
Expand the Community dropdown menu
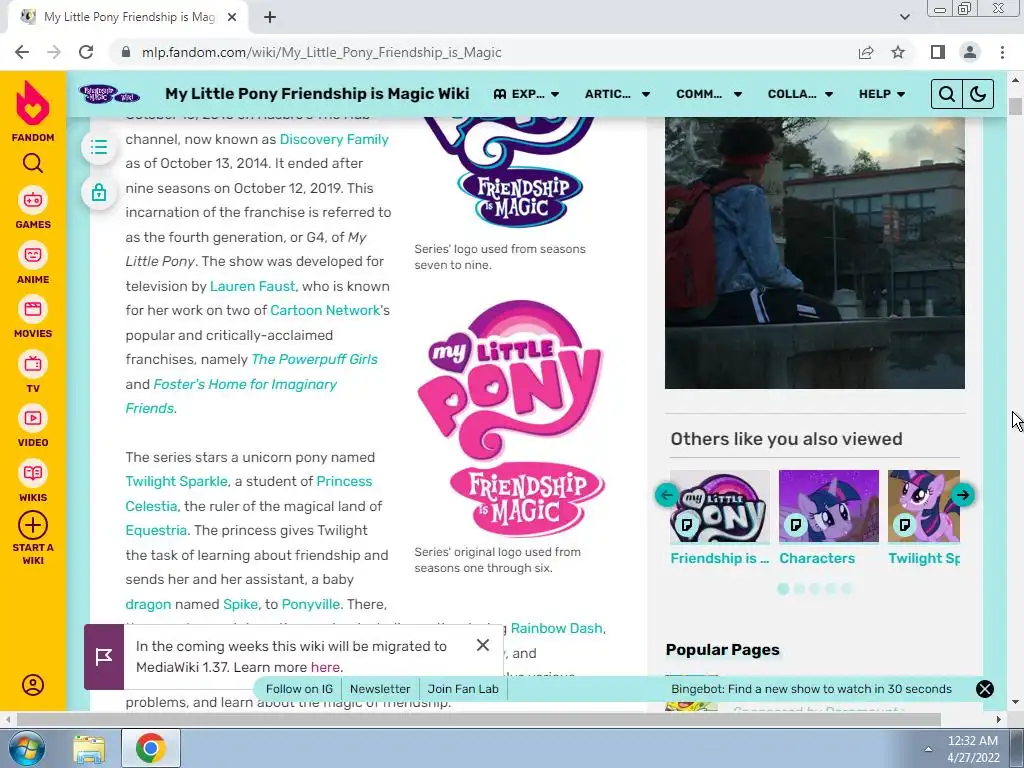[x=709, y=94]
